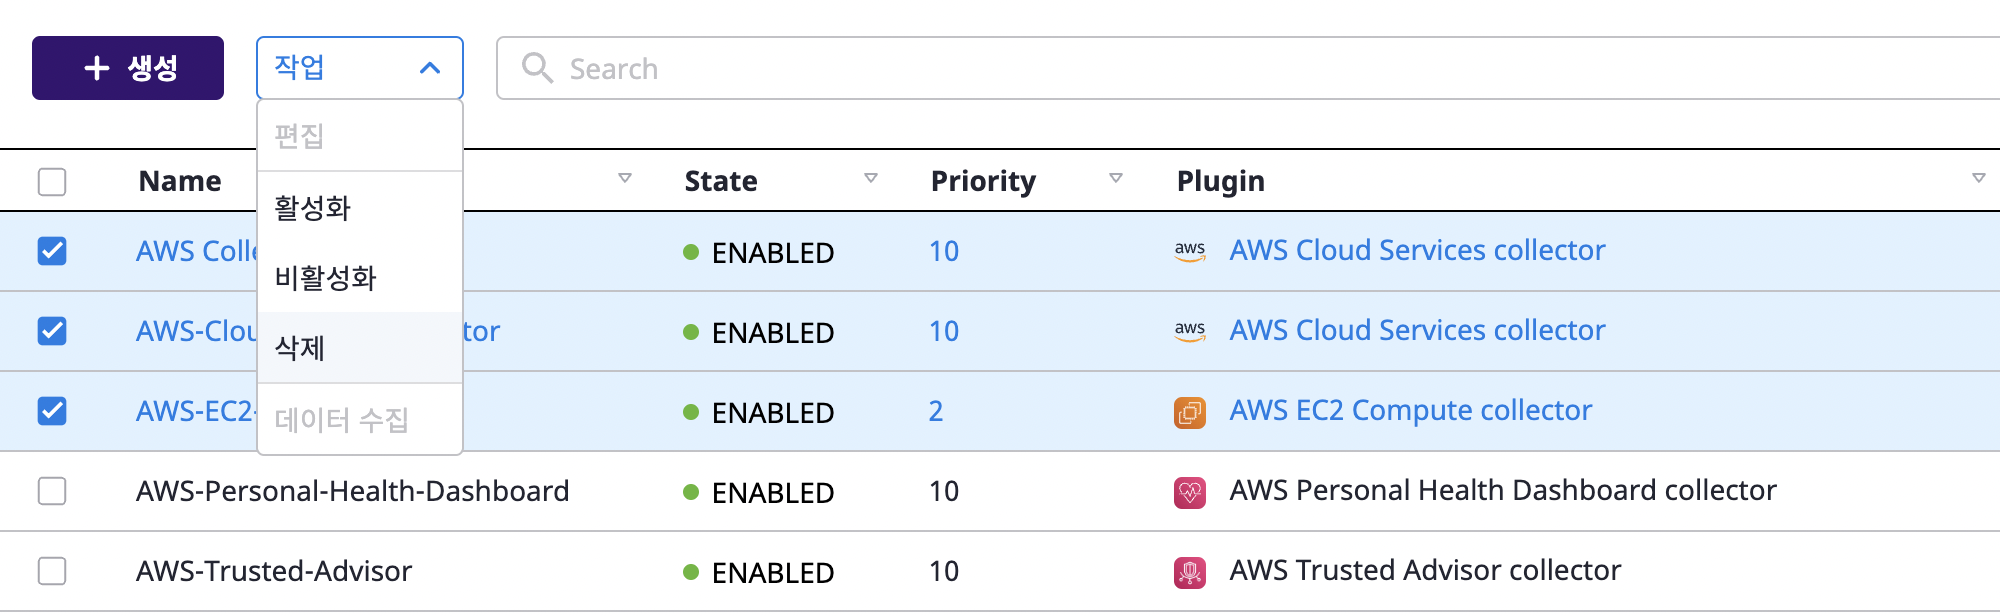2000x616 pixels.
Task: Click the search magnifier icon
Action: (537, 68)
